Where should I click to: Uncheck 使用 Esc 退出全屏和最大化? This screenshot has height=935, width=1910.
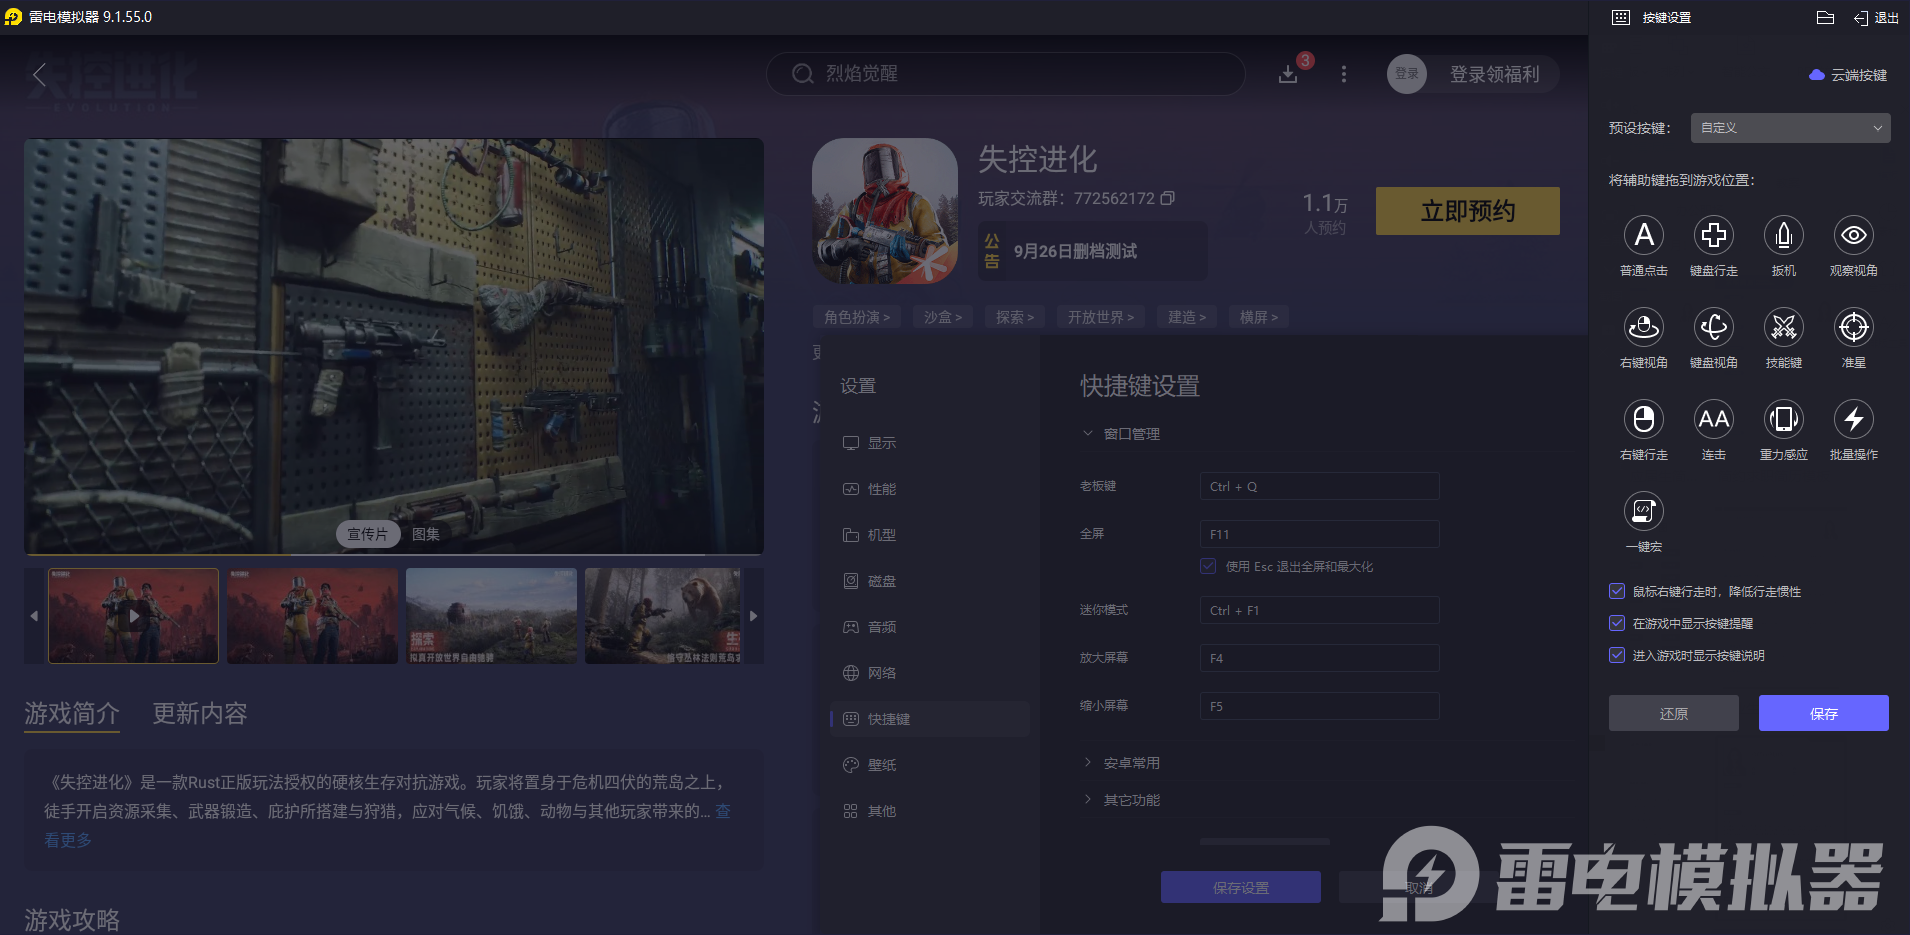coord(1209,566)
